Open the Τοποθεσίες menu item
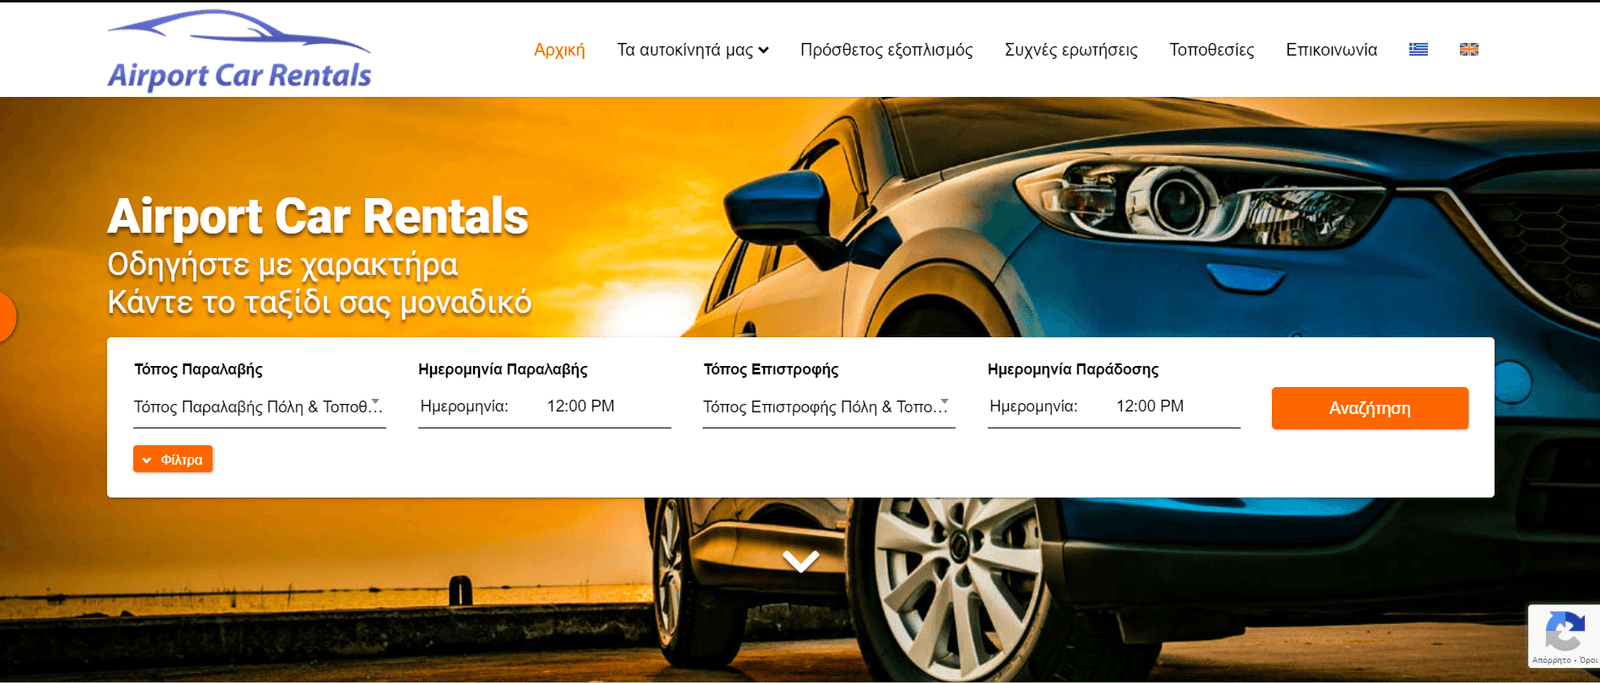 (1211, 50)
